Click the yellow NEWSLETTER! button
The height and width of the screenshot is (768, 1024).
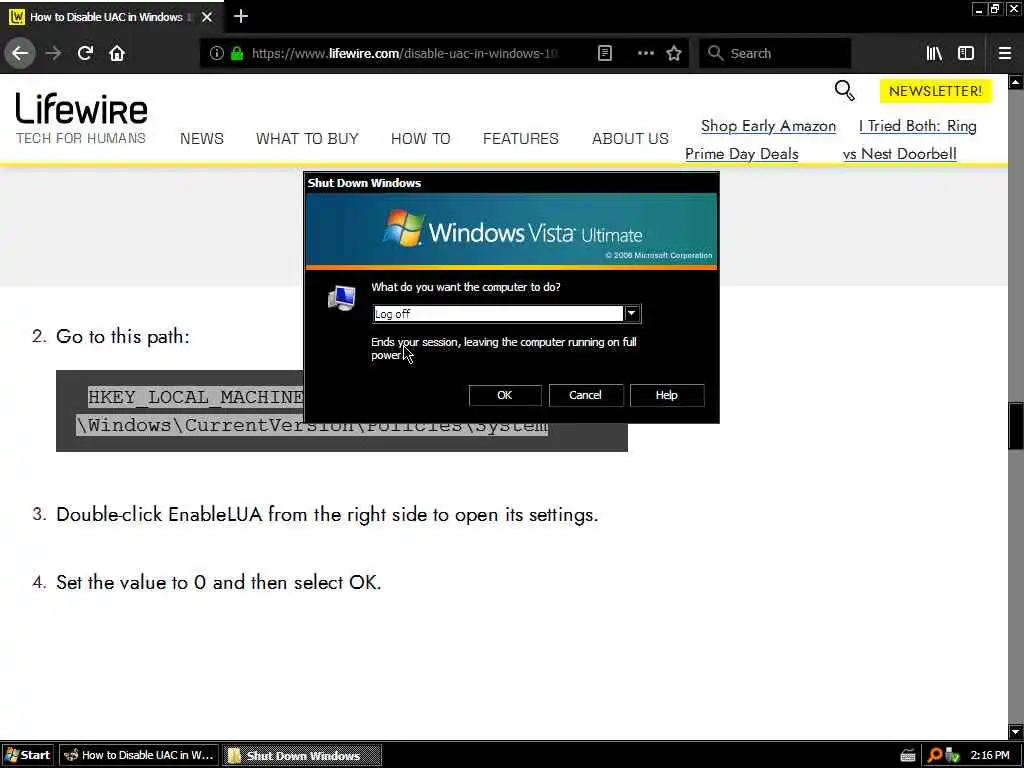[x=935, y=91]
